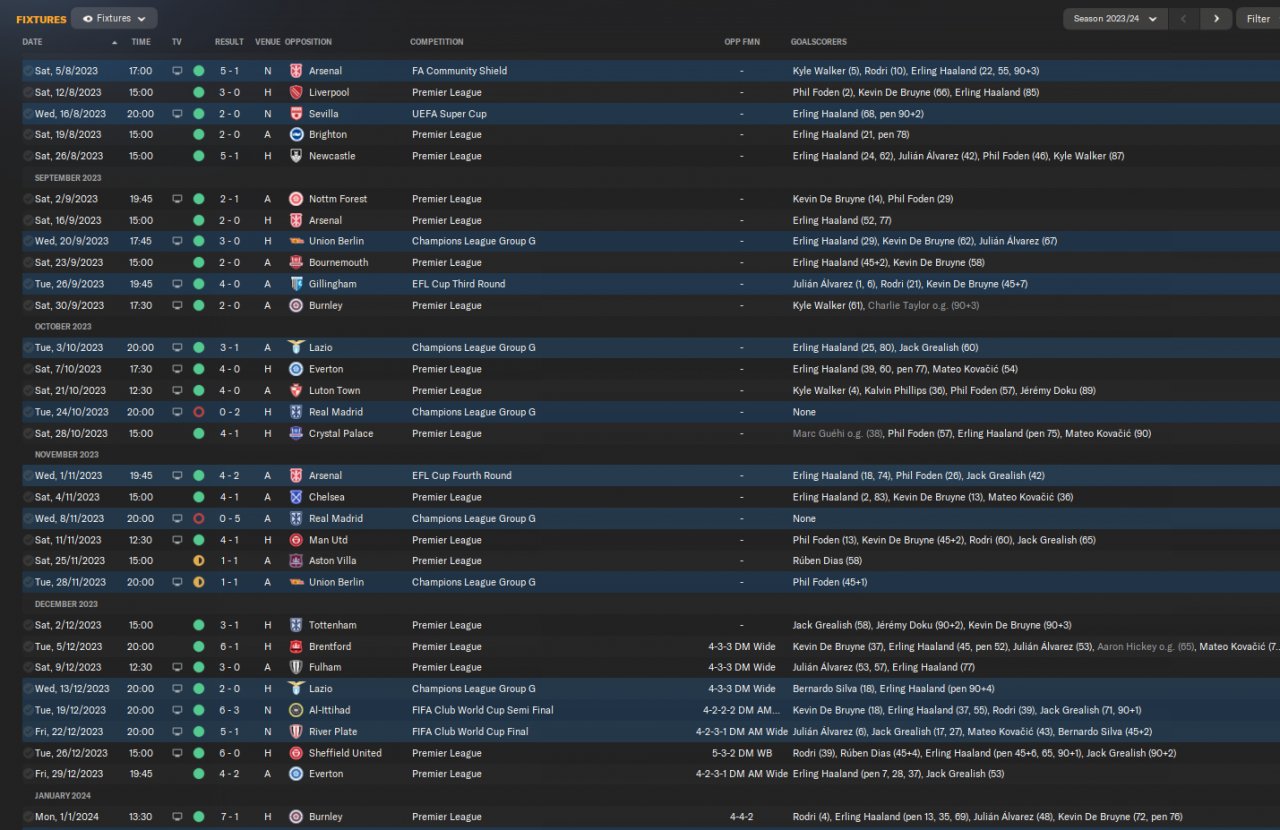This screenshot has height=830, width=1280.
Task: Click the Phil Foden (45+1) goalscorer text
Action: tap(830, 582)
